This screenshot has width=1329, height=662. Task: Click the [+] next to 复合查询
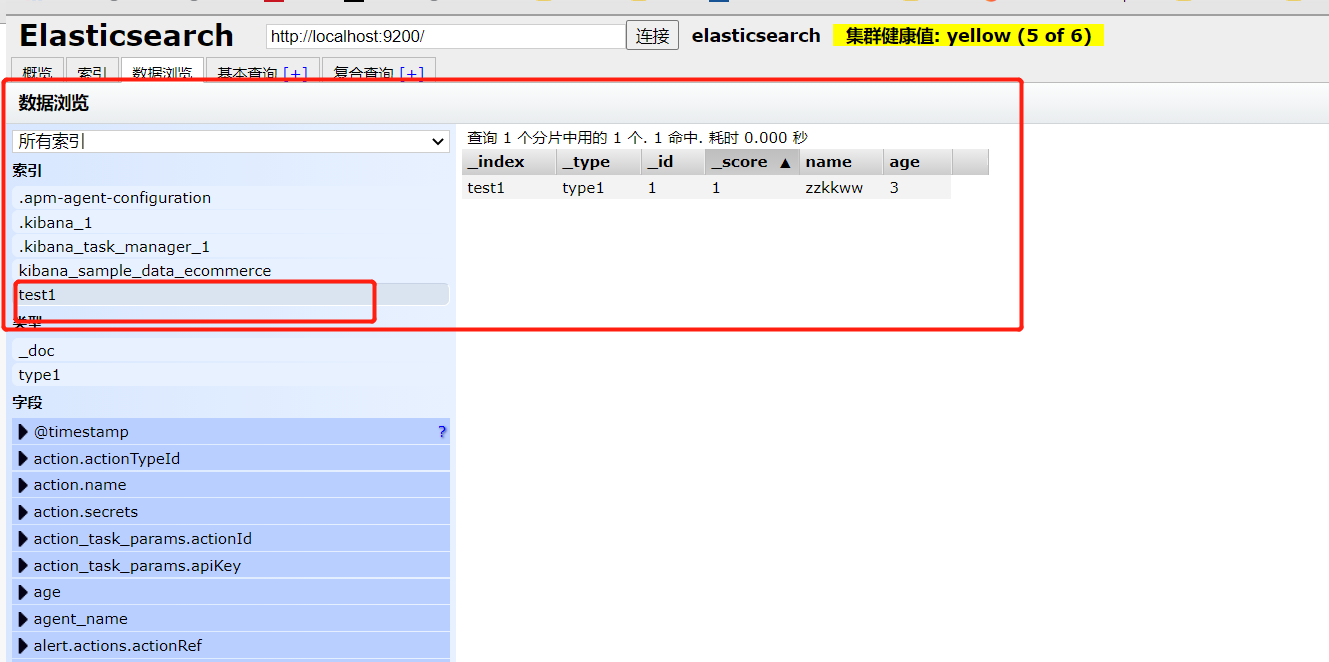(x=411, y=73)
